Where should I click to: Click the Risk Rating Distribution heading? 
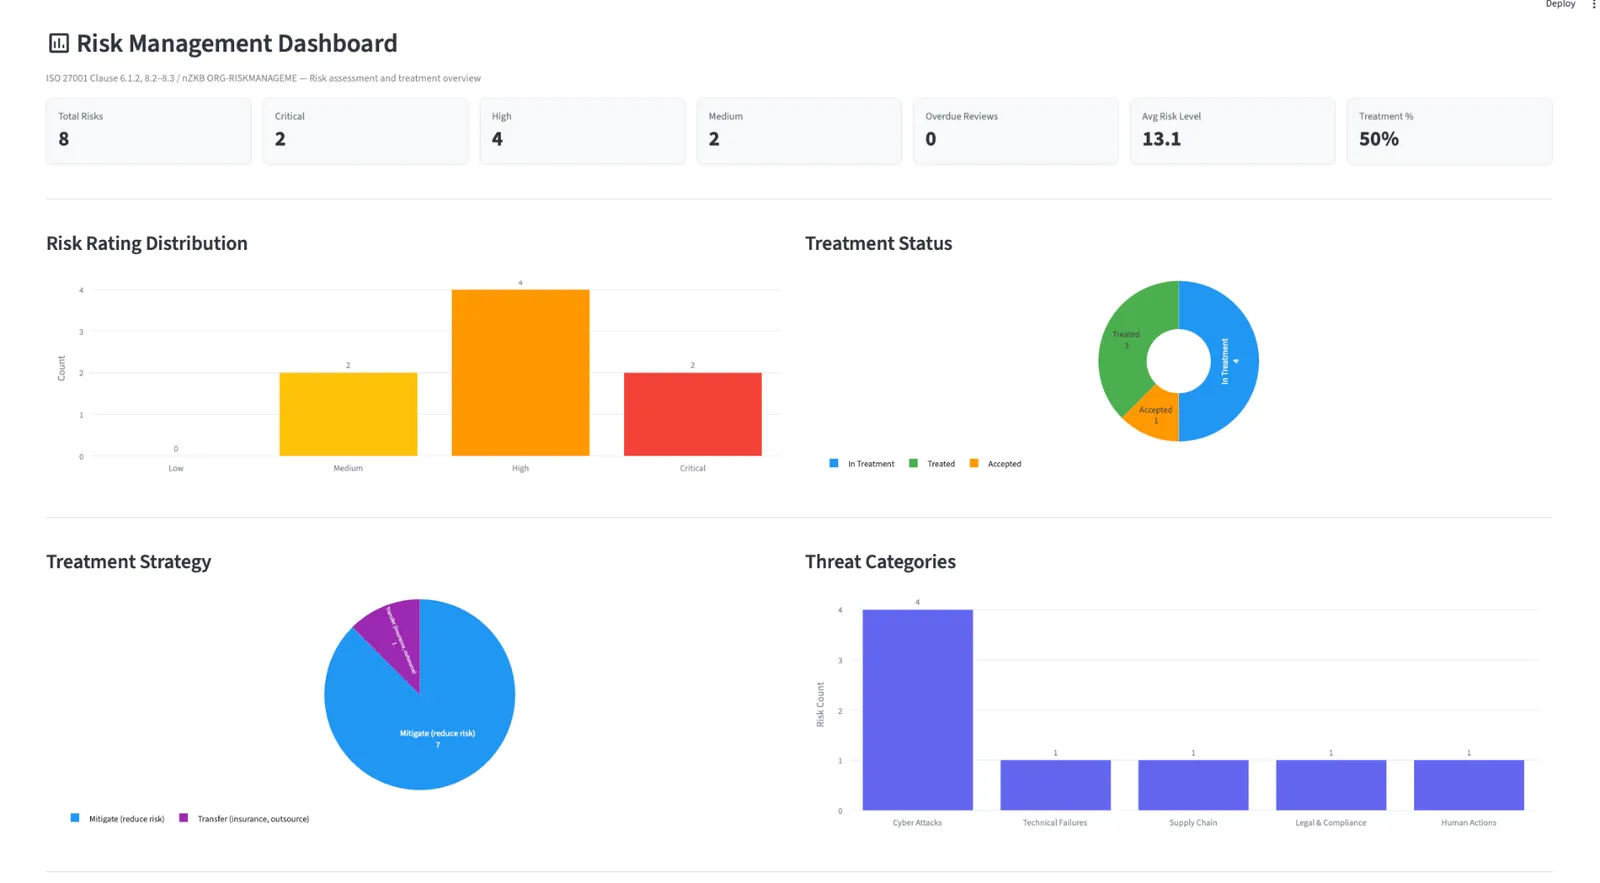[x=147, y=243]
